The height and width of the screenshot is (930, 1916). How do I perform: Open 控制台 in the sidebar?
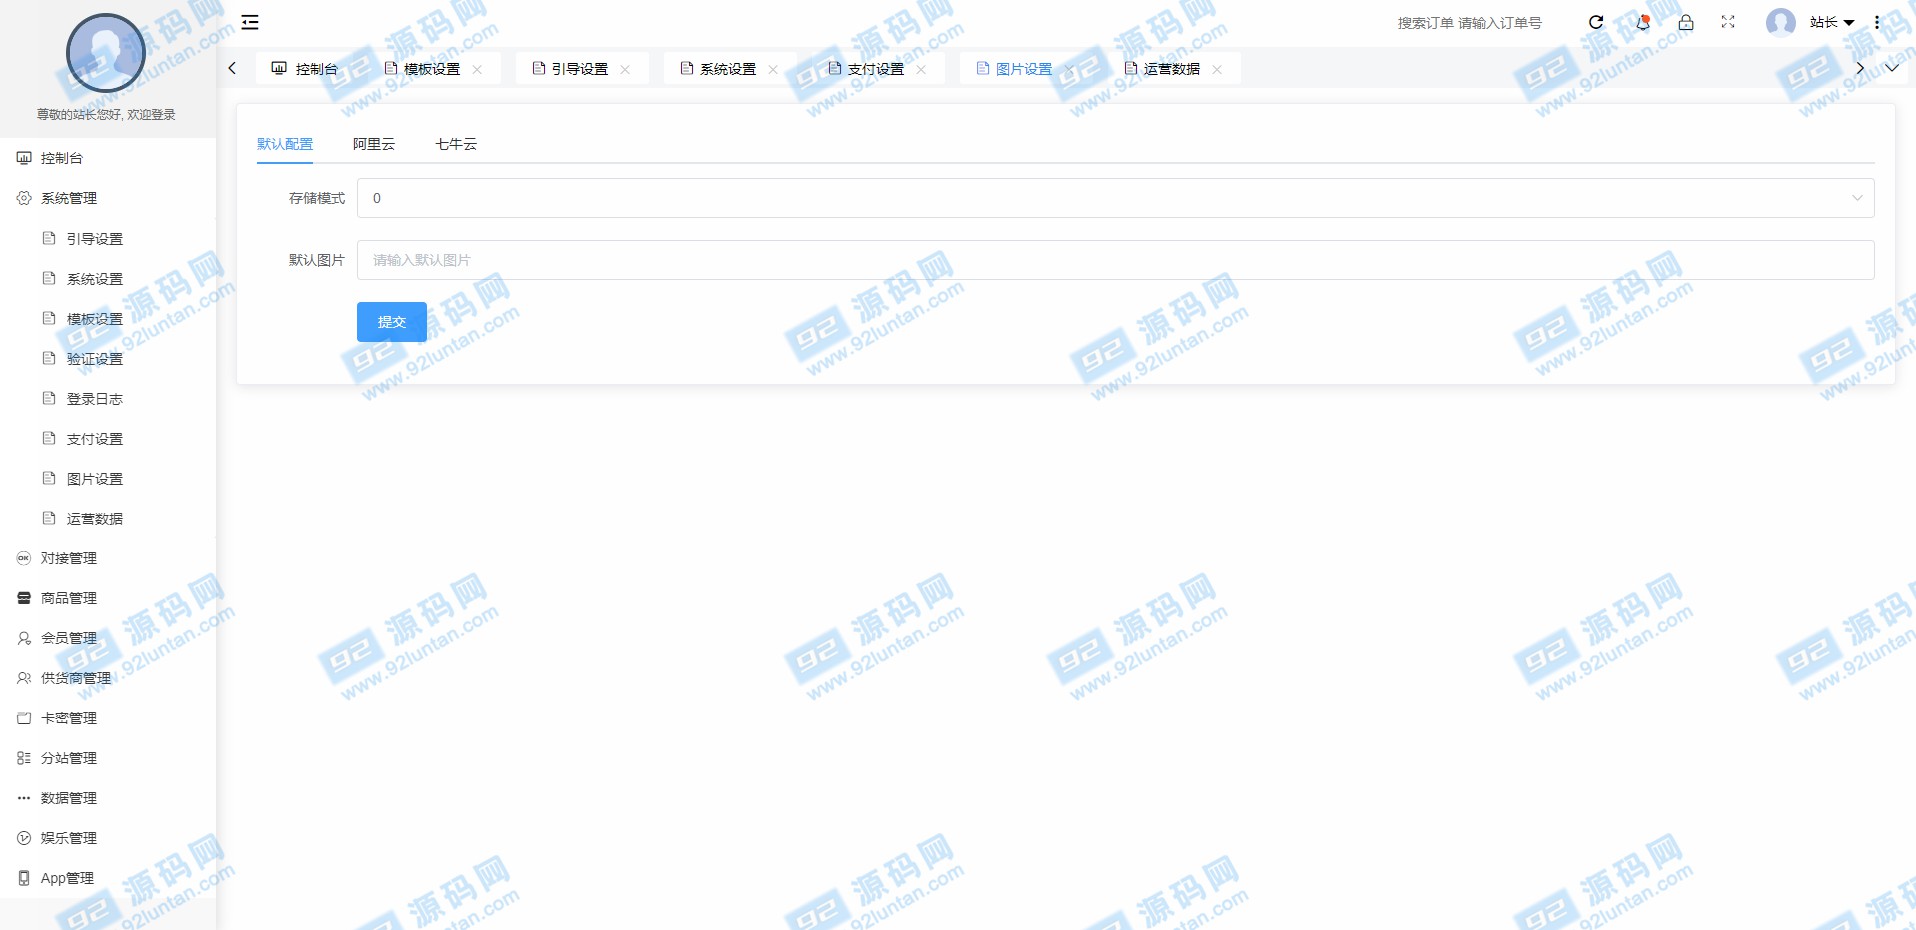(108, 158)
